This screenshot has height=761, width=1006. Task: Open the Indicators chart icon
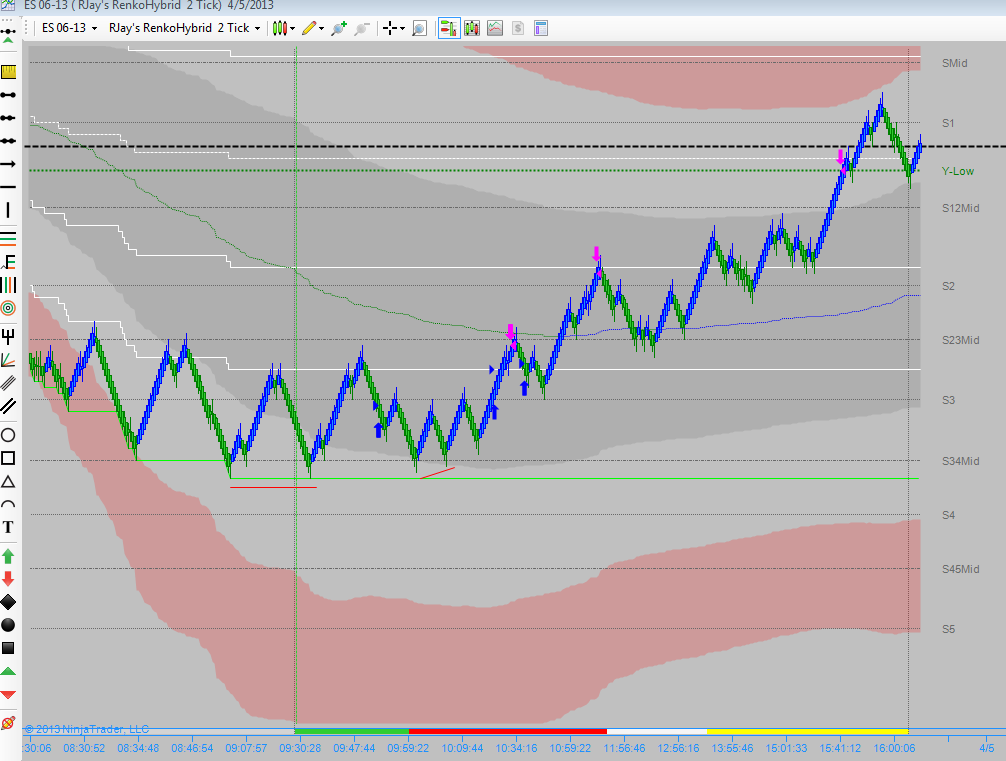tap(495, 28)
